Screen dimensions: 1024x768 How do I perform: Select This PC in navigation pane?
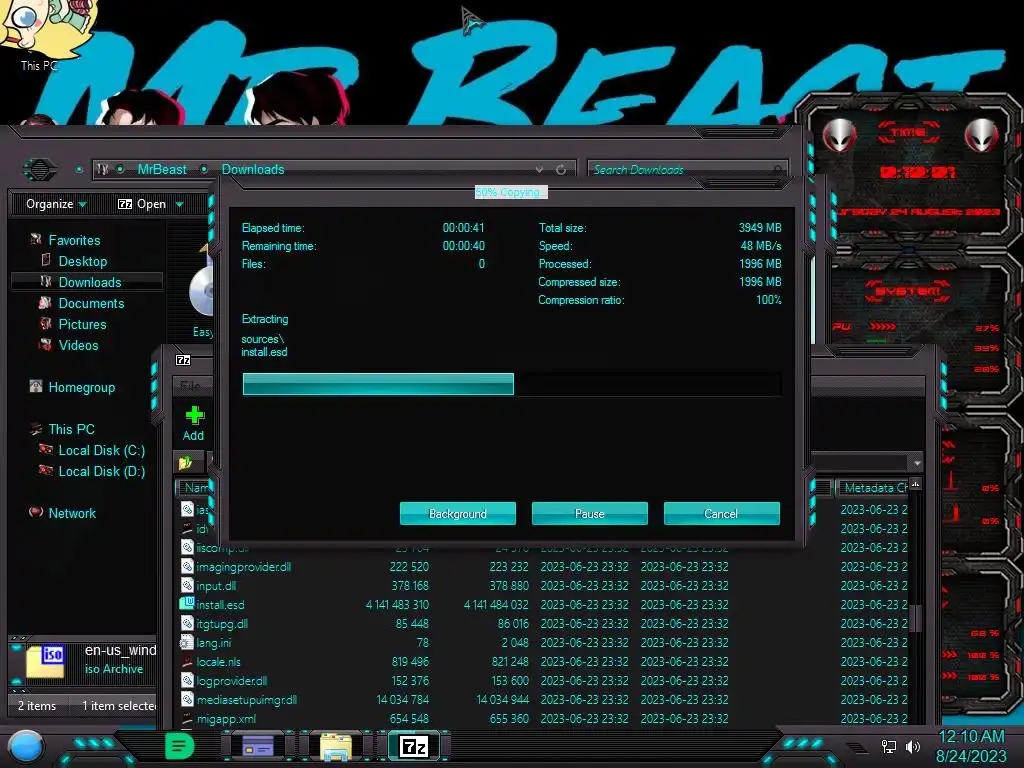point(71,429)
